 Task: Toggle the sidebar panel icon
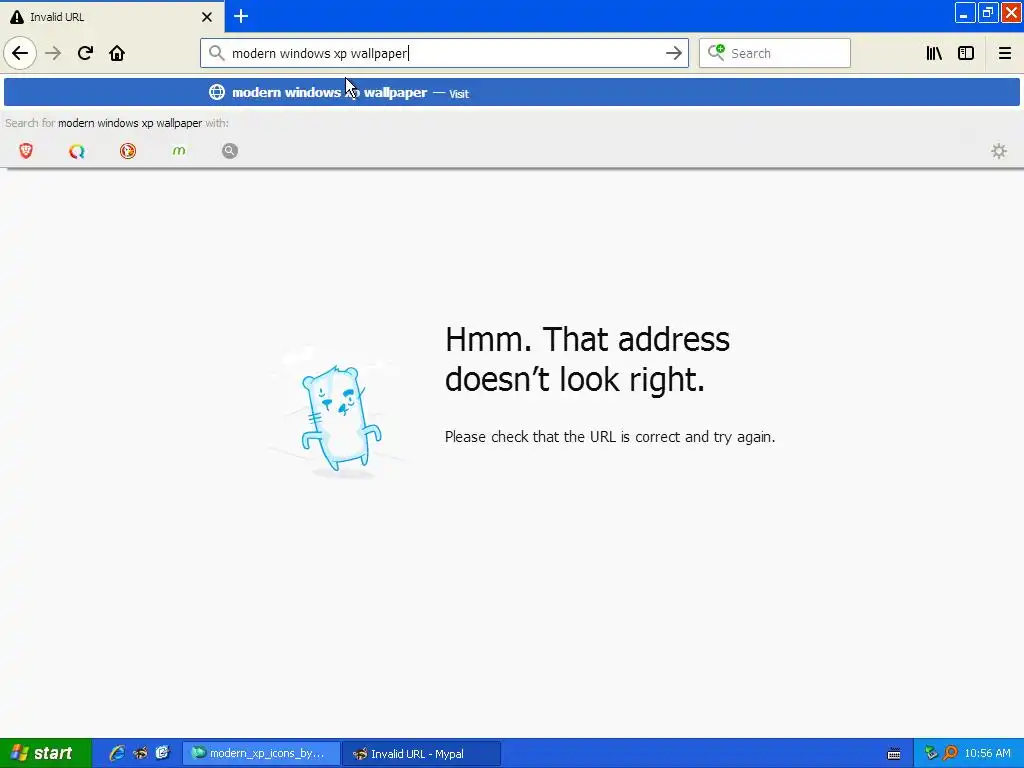click(966, 53)
